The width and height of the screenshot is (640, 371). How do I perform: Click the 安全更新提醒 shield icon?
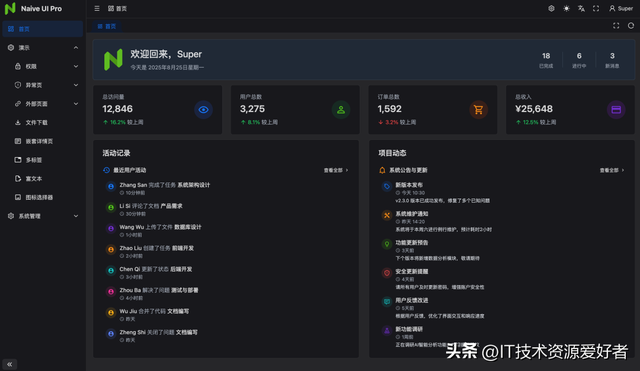(387, 273)
